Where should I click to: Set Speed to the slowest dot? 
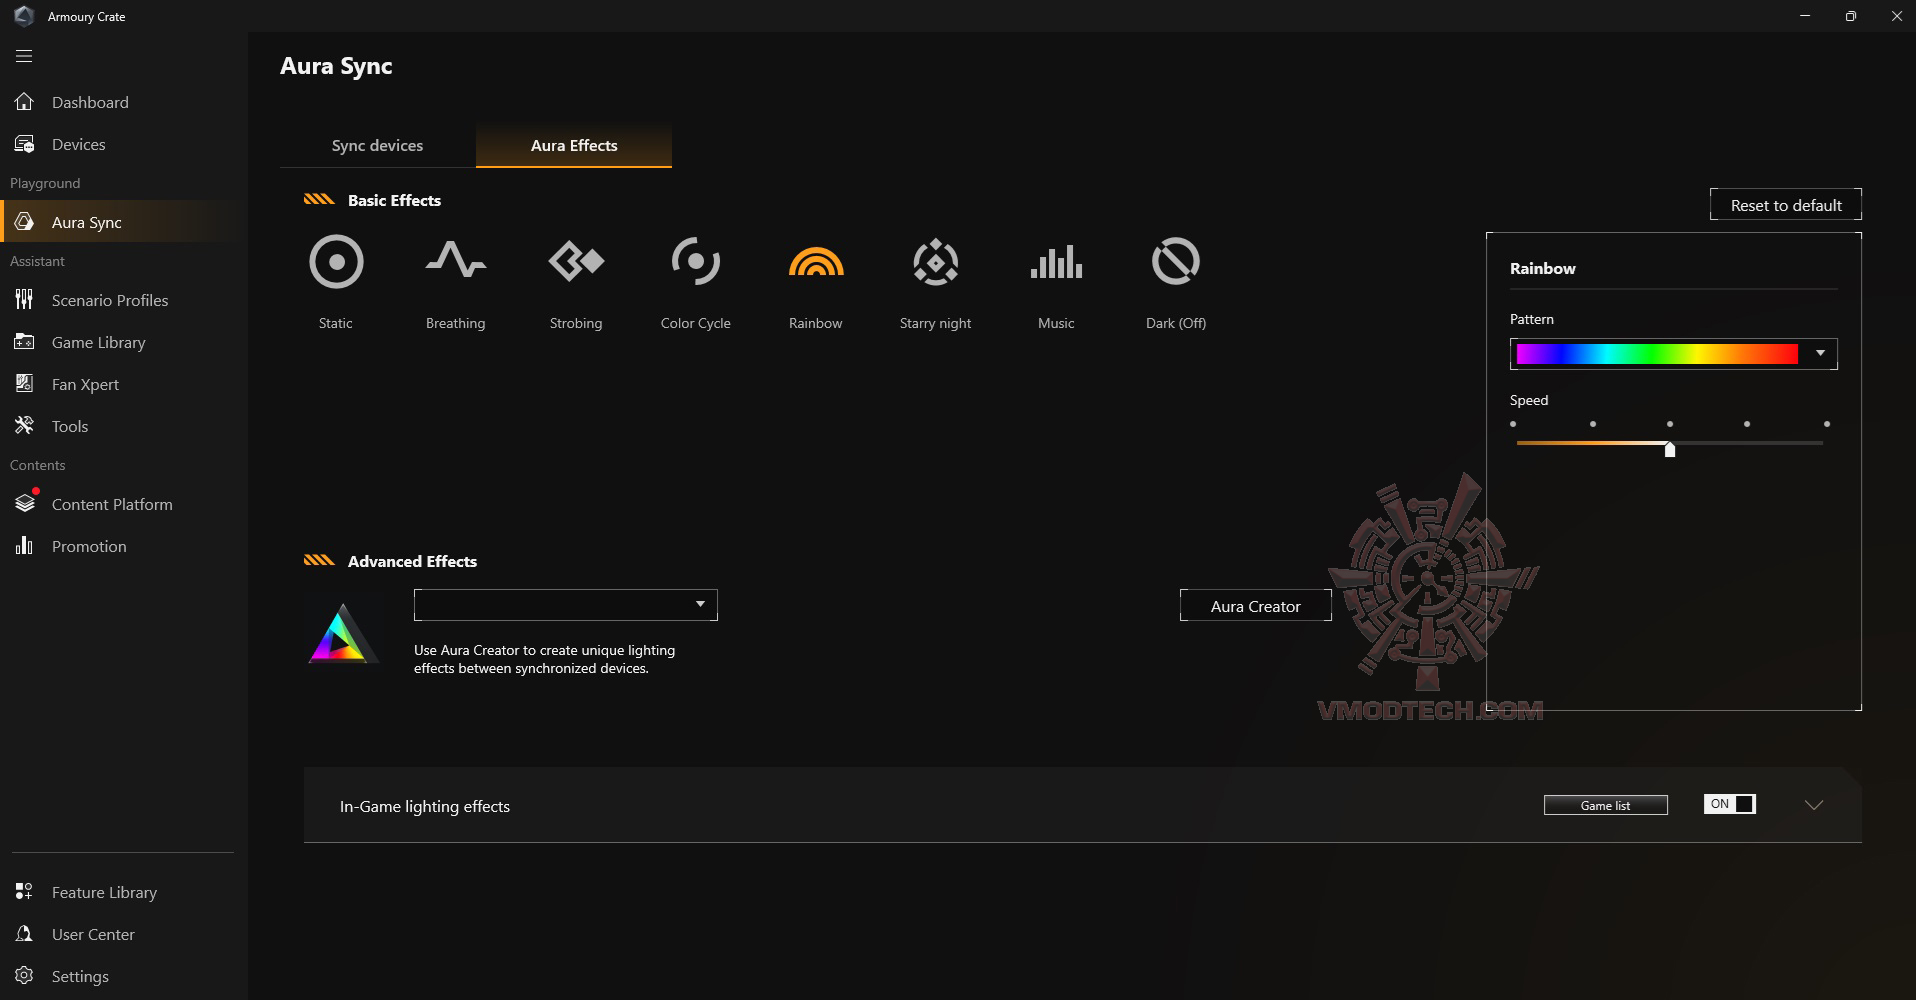click(1513, 424)
